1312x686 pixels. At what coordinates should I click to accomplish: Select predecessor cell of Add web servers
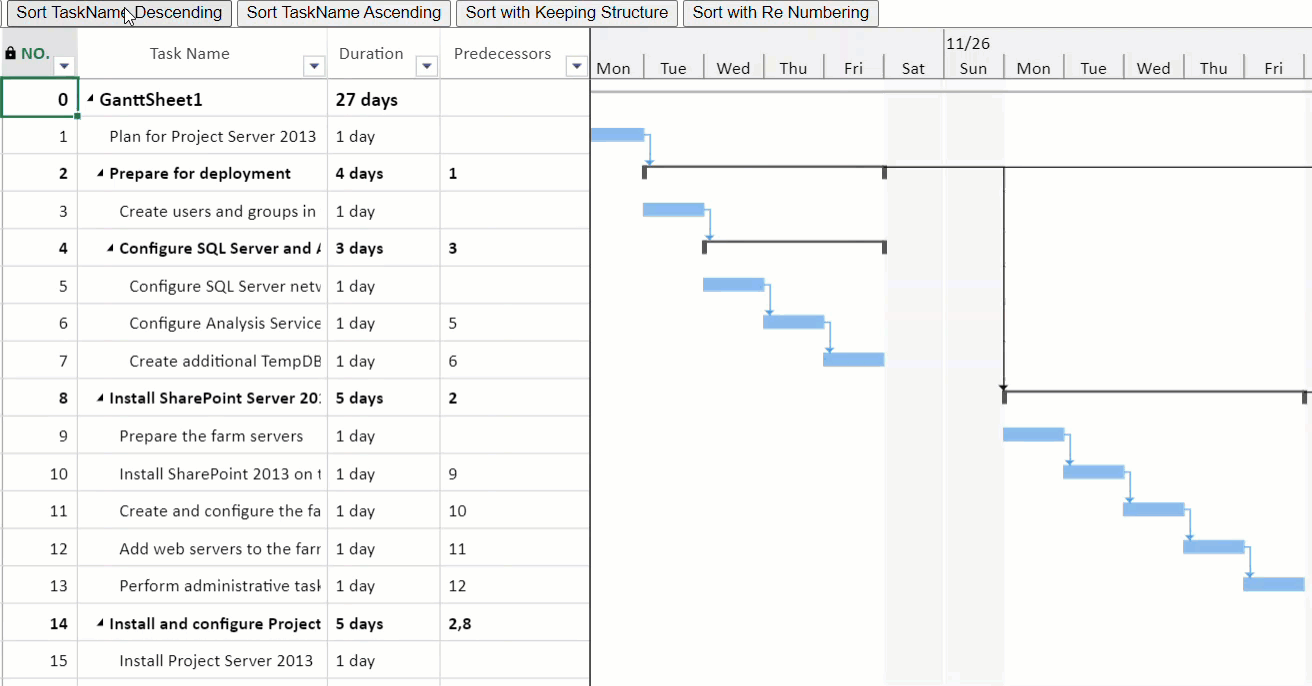[x=515, y=549]
